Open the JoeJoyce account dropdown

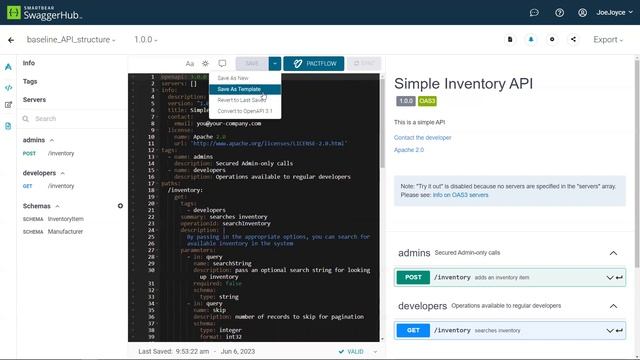tap(614, 13)
